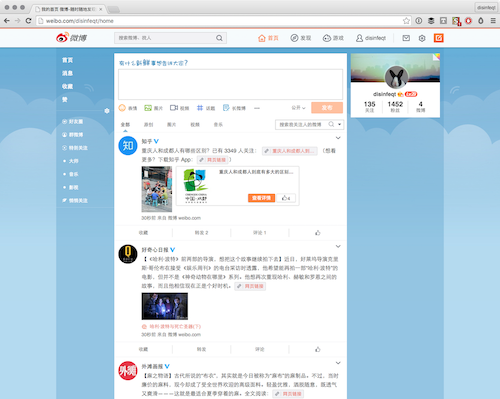Open the street photo thumbnail in Zhihu post
Screen dimensions: 500x399
(157, 189)
